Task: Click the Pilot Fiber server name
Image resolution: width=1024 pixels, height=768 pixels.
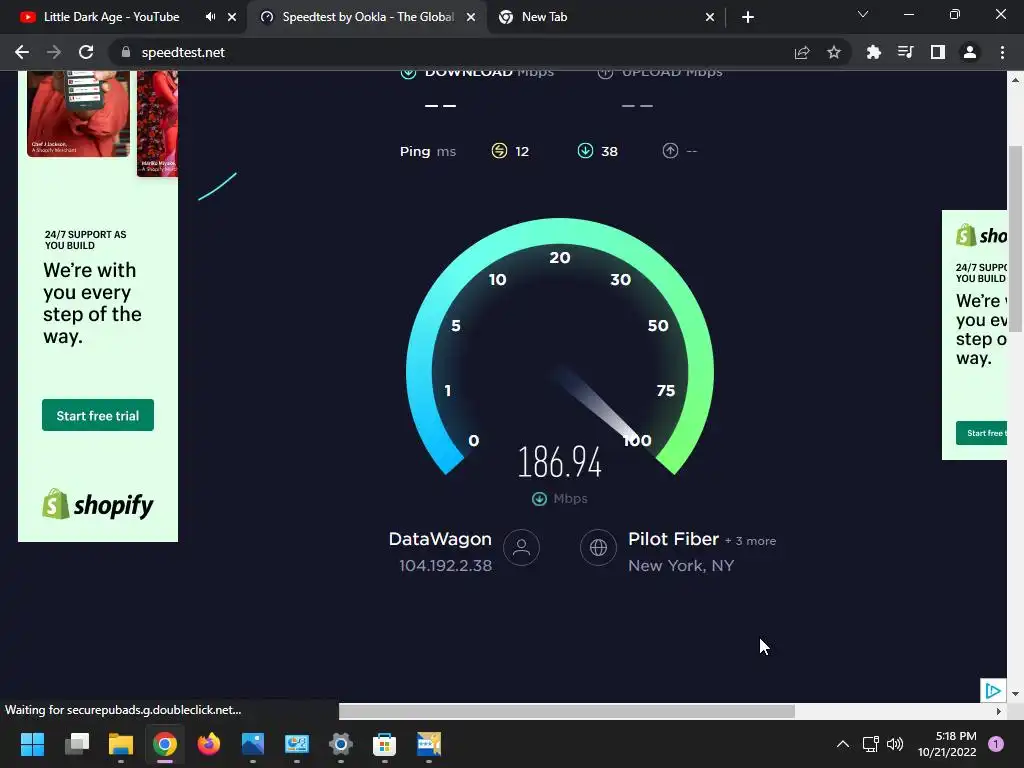Action: tap(673, 539)
